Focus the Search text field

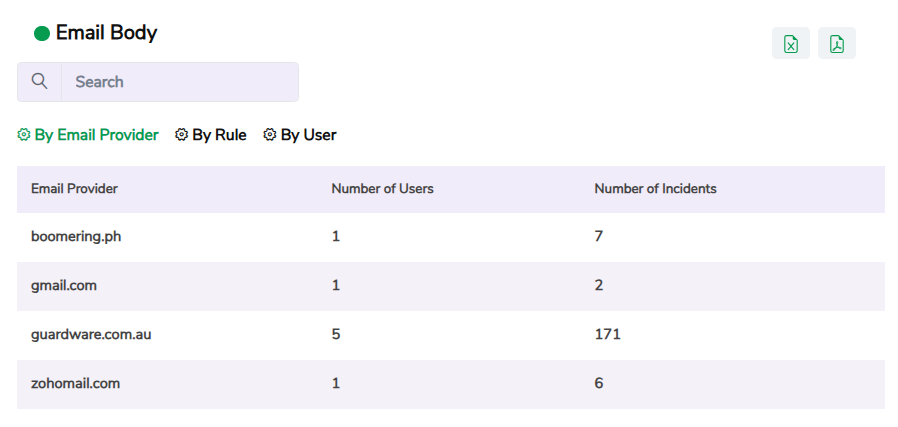(180, 82)
